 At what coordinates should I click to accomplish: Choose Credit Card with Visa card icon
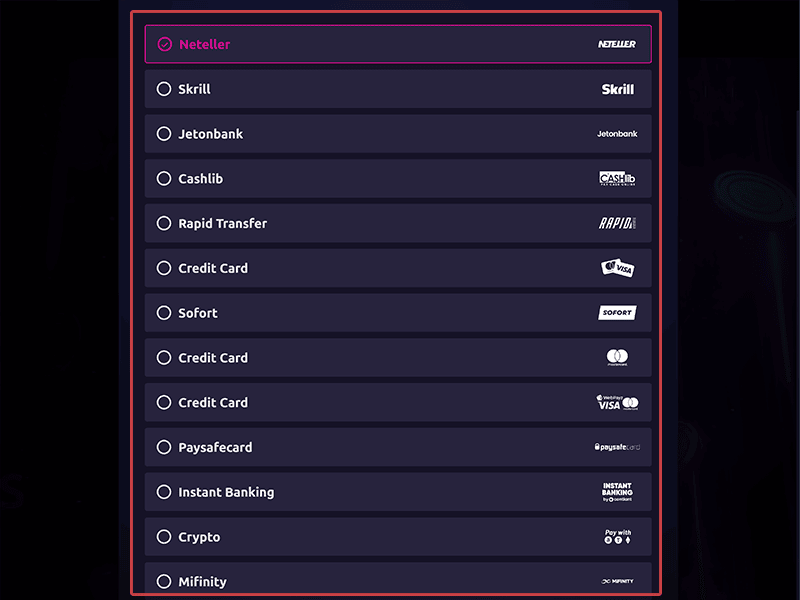pyautogui.click(x=398, y=268)
